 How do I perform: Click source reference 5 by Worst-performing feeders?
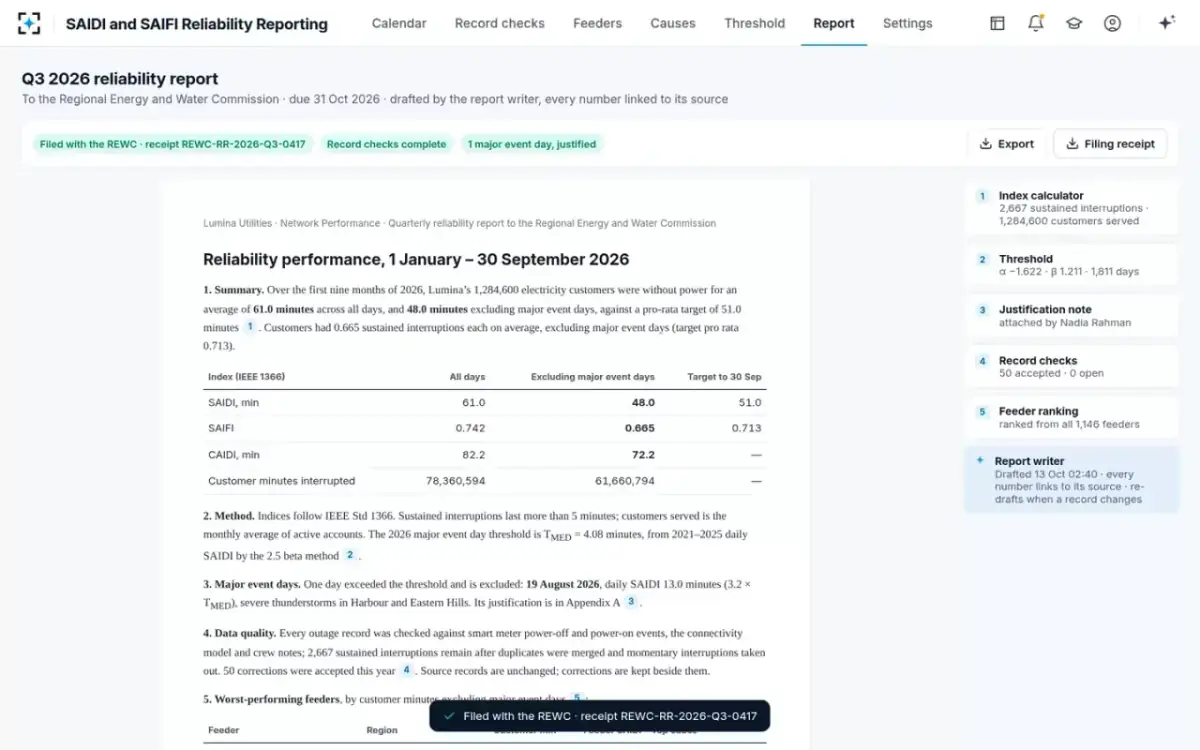577,698
